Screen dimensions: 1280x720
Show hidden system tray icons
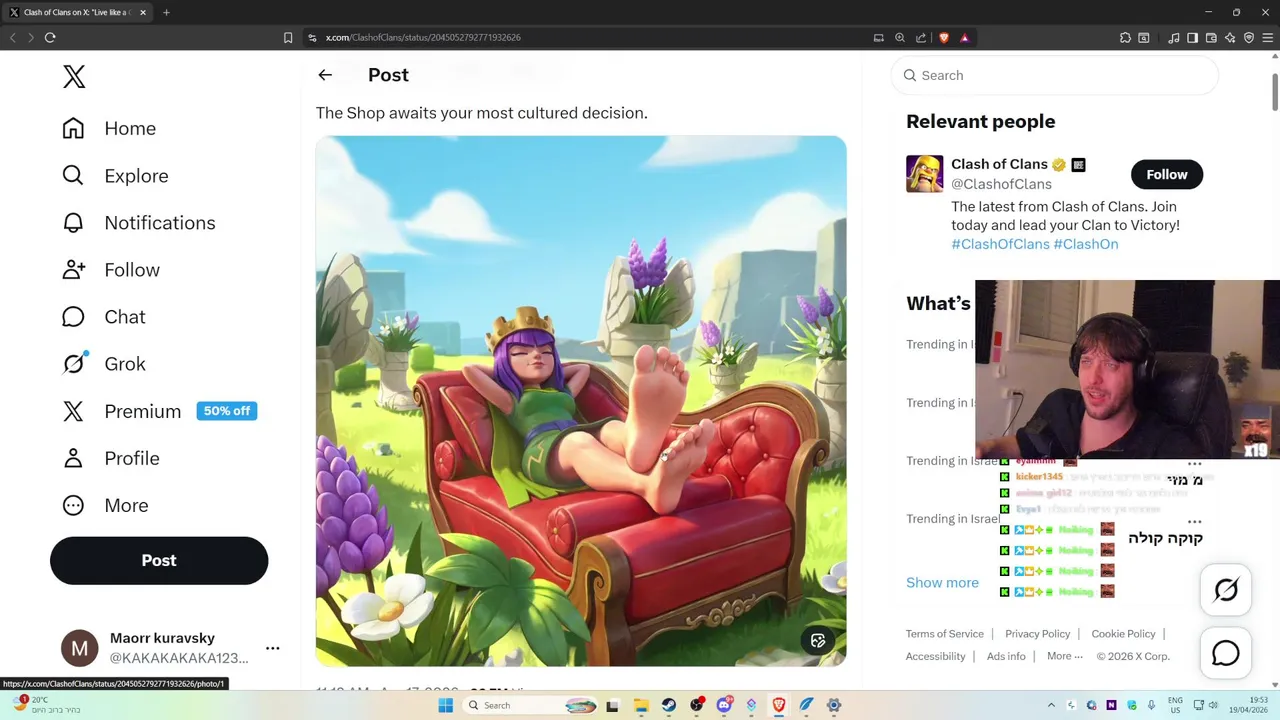pos(1050,705)
